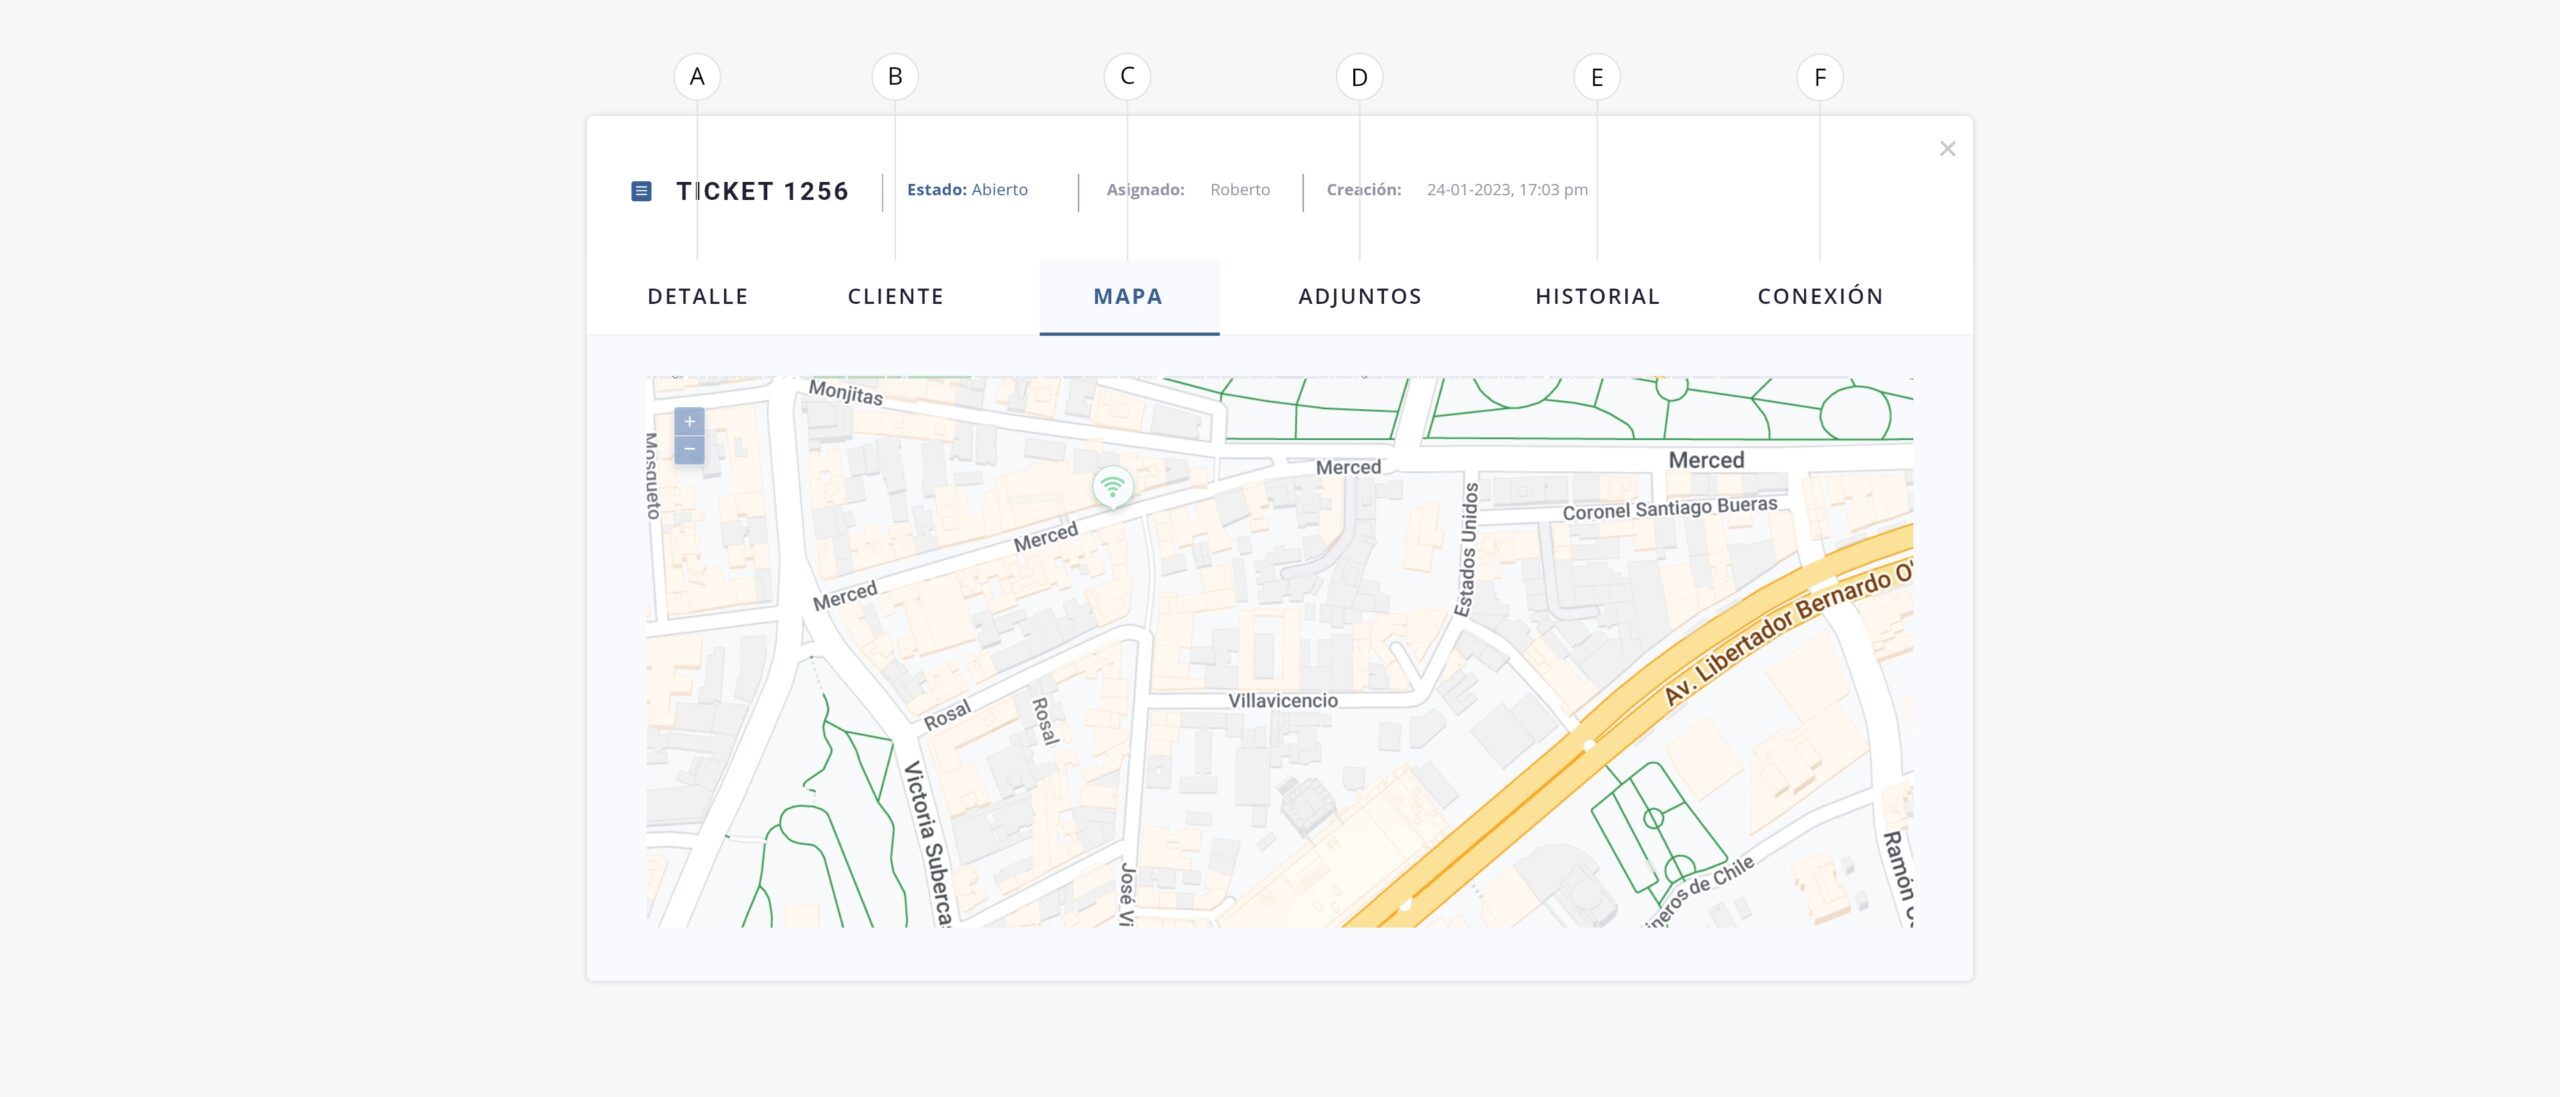Click the Estado: Abierto status text
This screenshot has width=2560, height=1097.
click(x=967, y=190)
